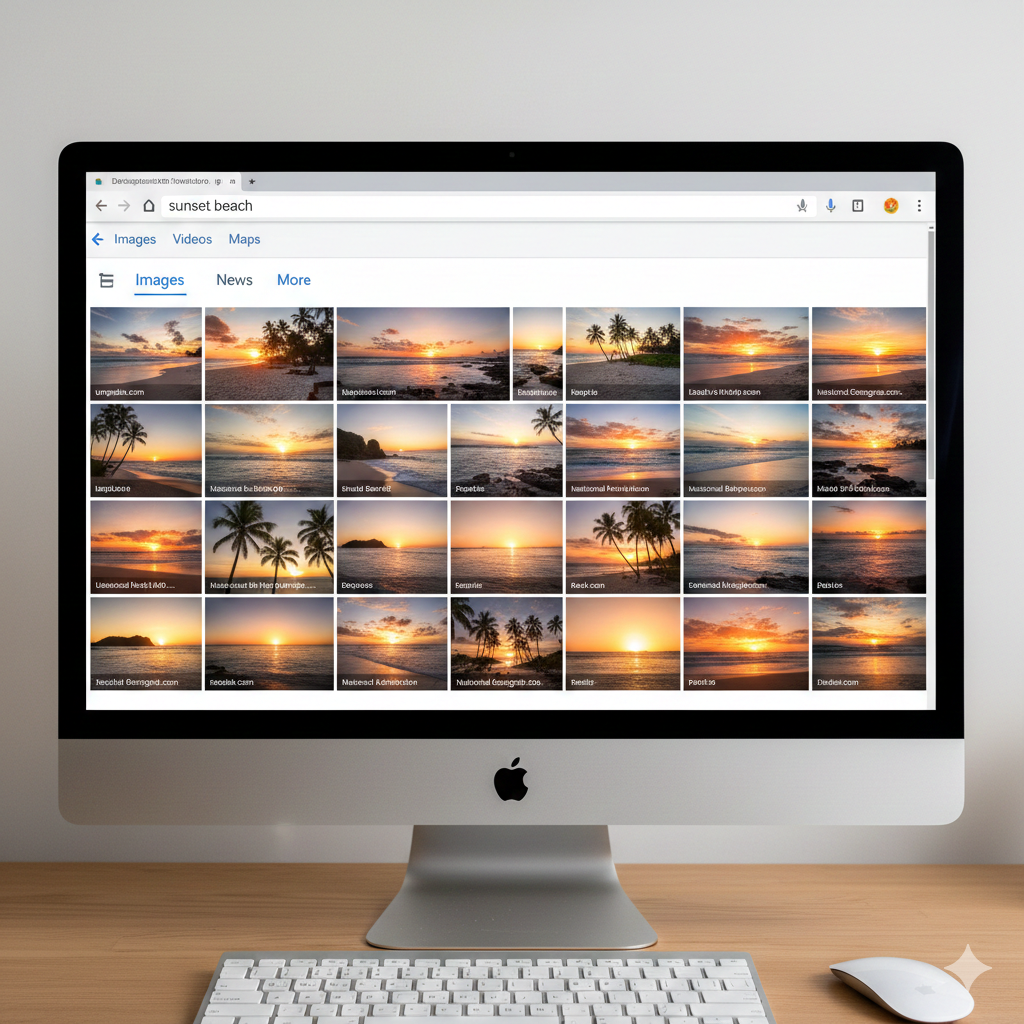This screenshot has width=1024, height=1024.
Task: Click the browser back arrow button
Action: [101, 206]
